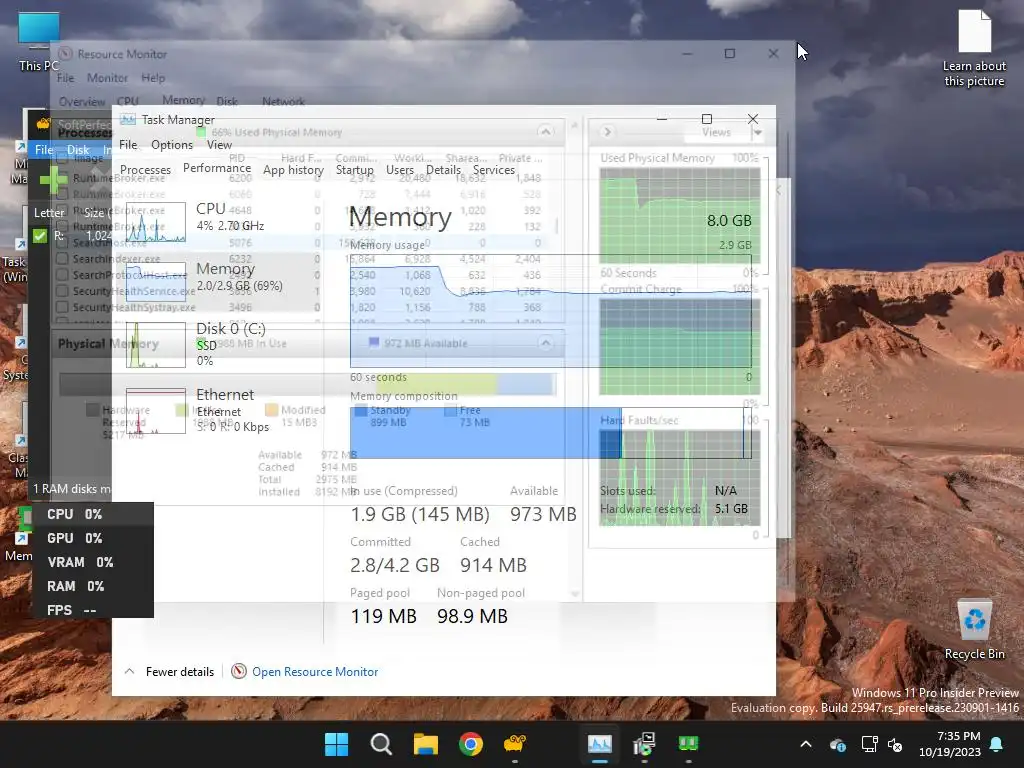Switch to the App history tab
The height and width of the screenshot is (768, 1024).
tap(293, 169)
